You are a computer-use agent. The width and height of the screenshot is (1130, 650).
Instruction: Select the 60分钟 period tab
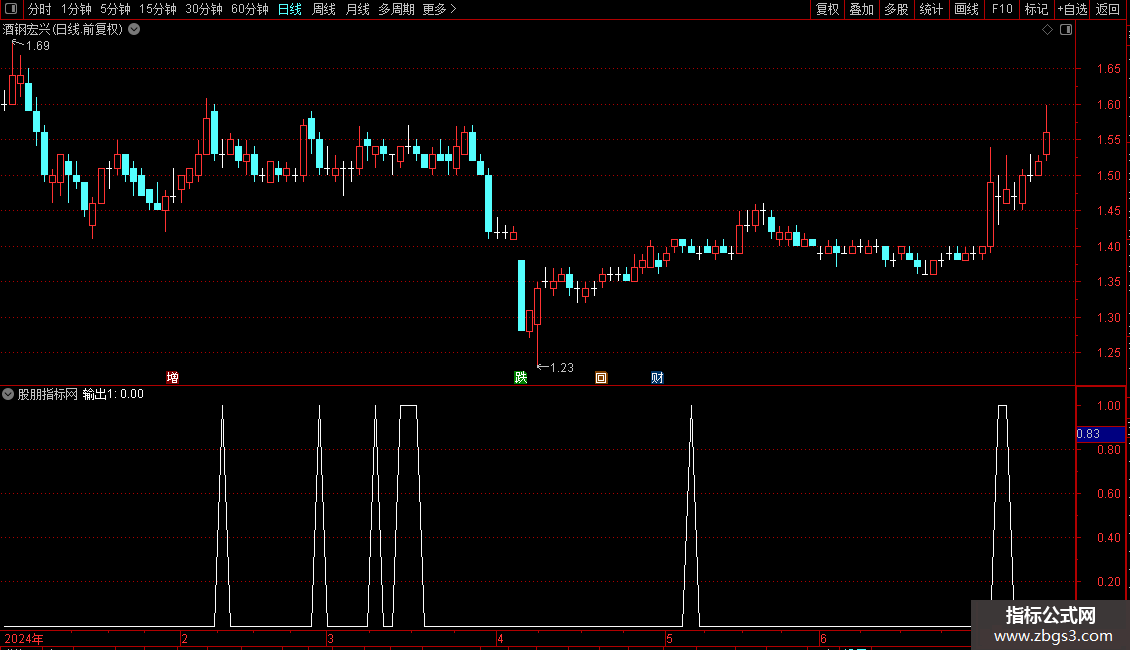coord(249,9)
